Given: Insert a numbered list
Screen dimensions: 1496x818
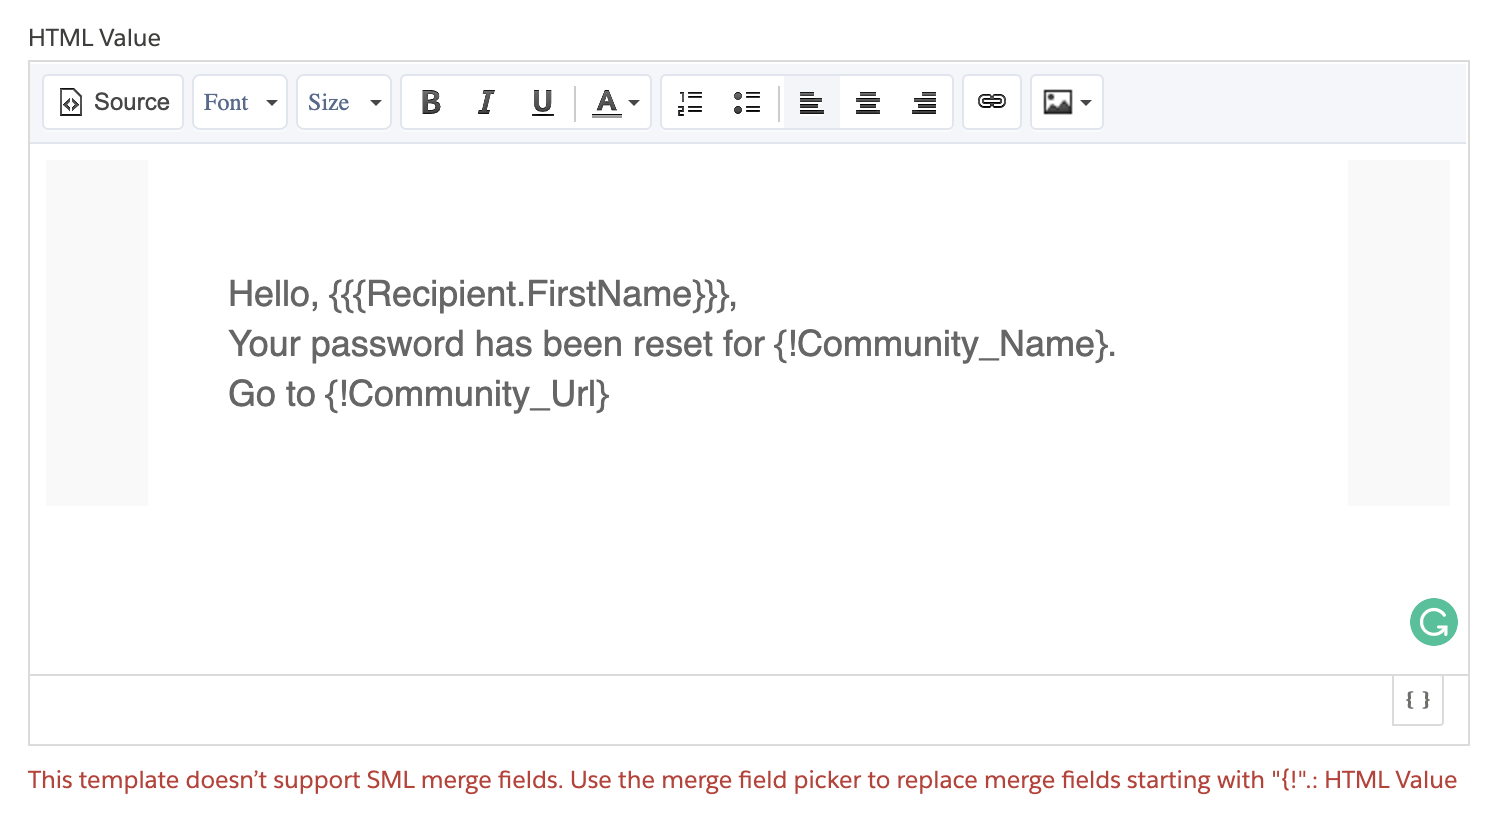Looking at the screenshot, I should point(690,102).
